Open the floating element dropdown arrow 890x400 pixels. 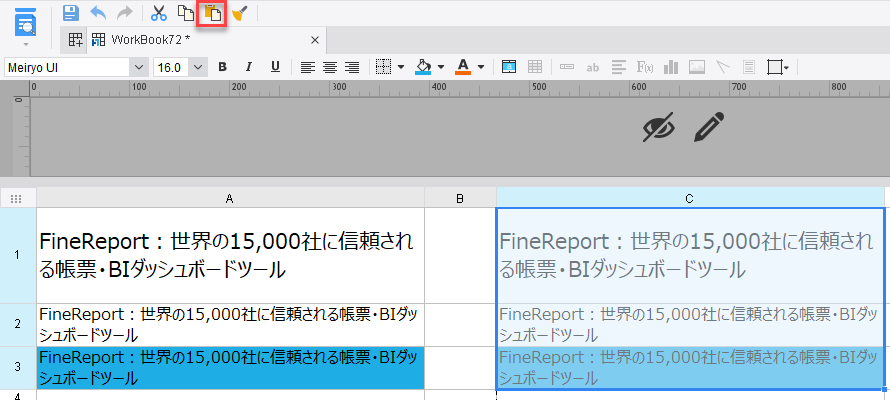[787, 69]
